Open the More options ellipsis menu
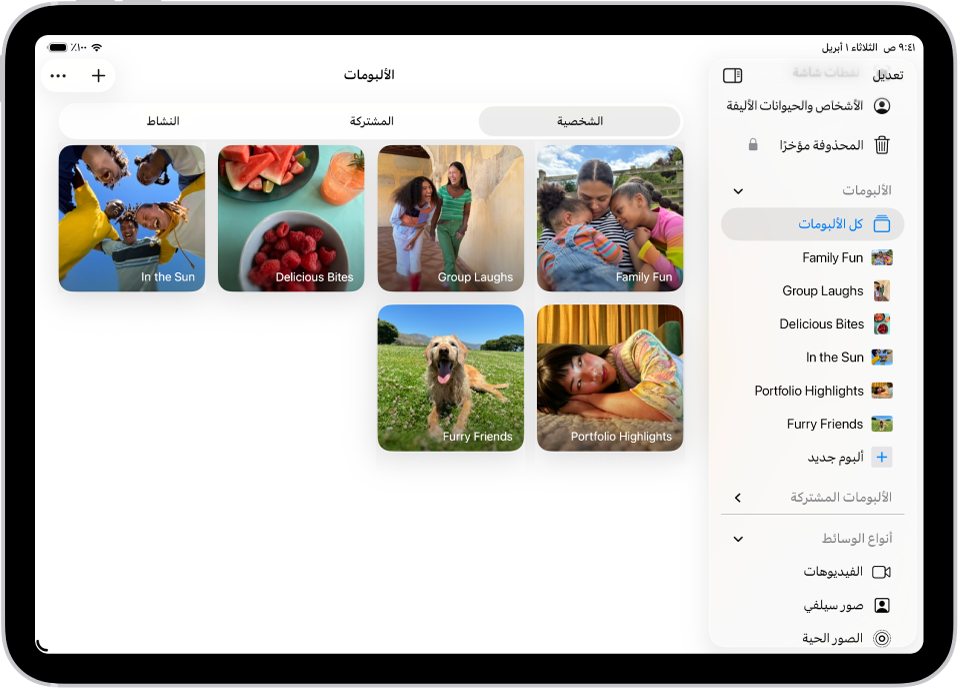 (x=57, y=75)
